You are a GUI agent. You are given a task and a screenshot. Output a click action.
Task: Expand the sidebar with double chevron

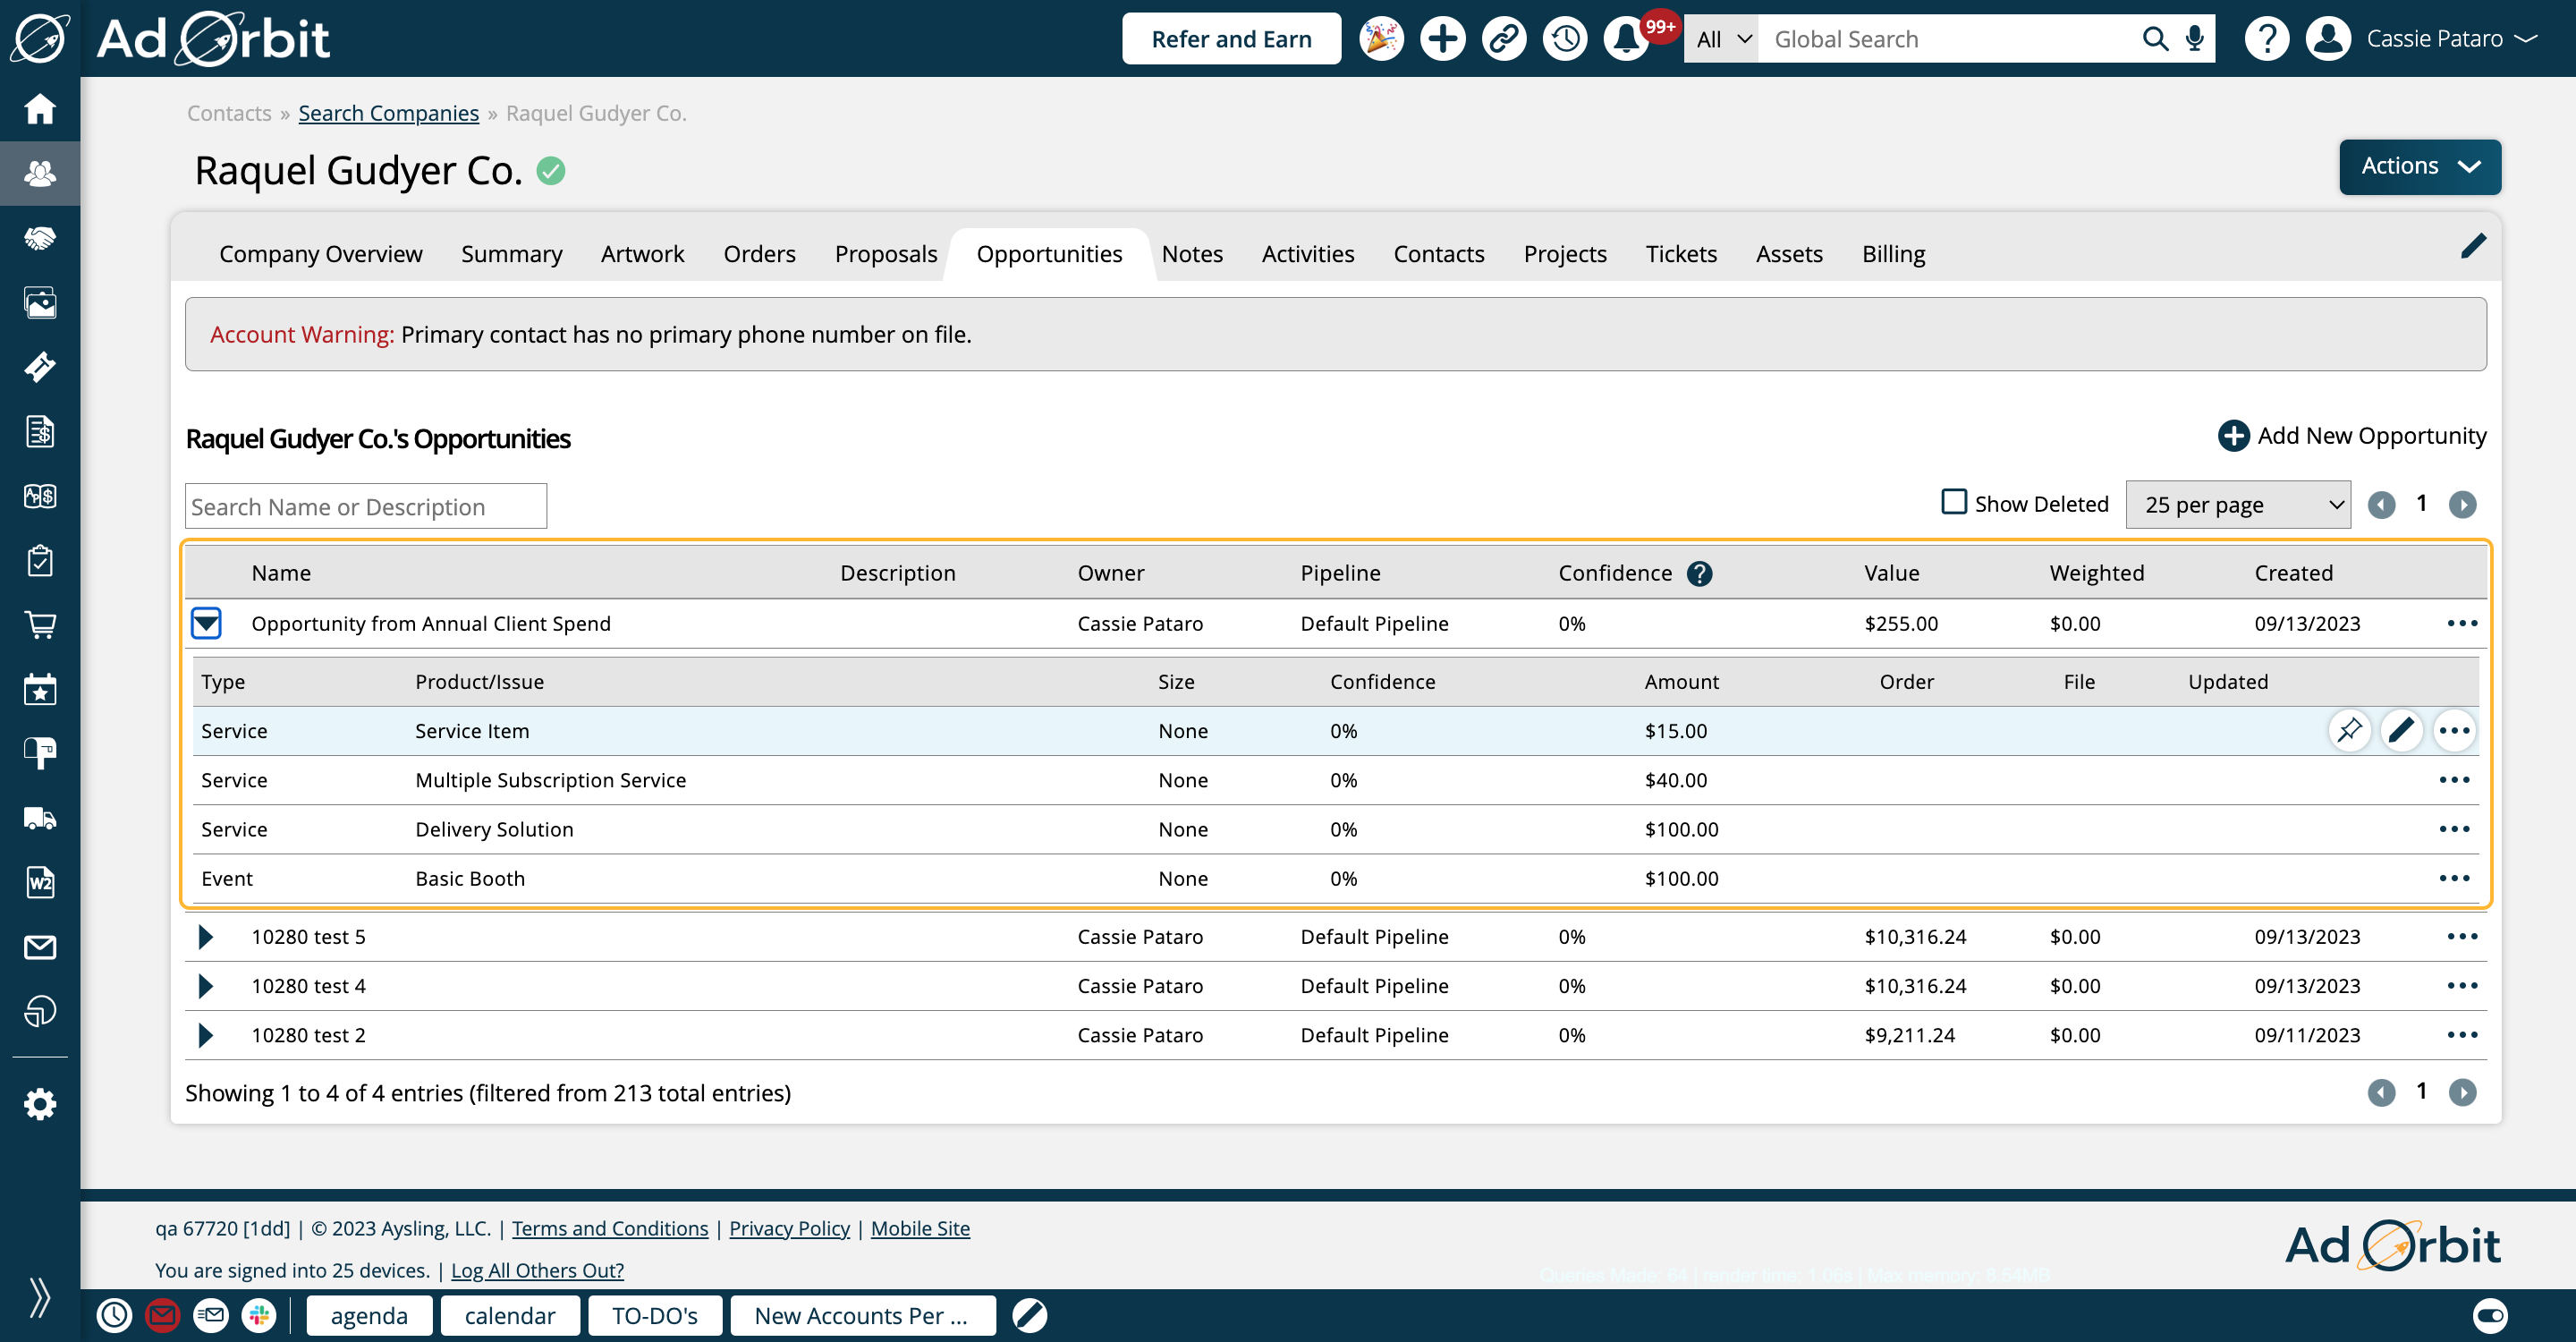[40, 1297]
